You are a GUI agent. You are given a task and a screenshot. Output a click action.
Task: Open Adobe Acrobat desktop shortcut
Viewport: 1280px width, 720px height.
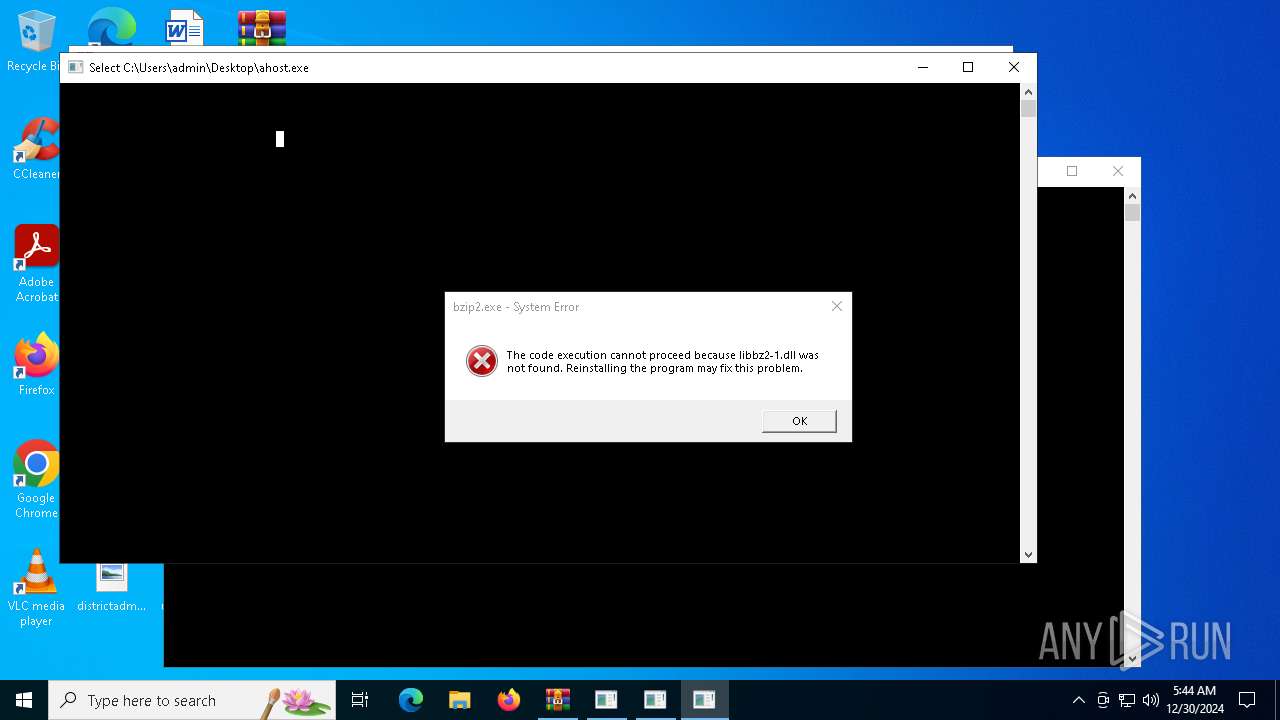[36, 264]
